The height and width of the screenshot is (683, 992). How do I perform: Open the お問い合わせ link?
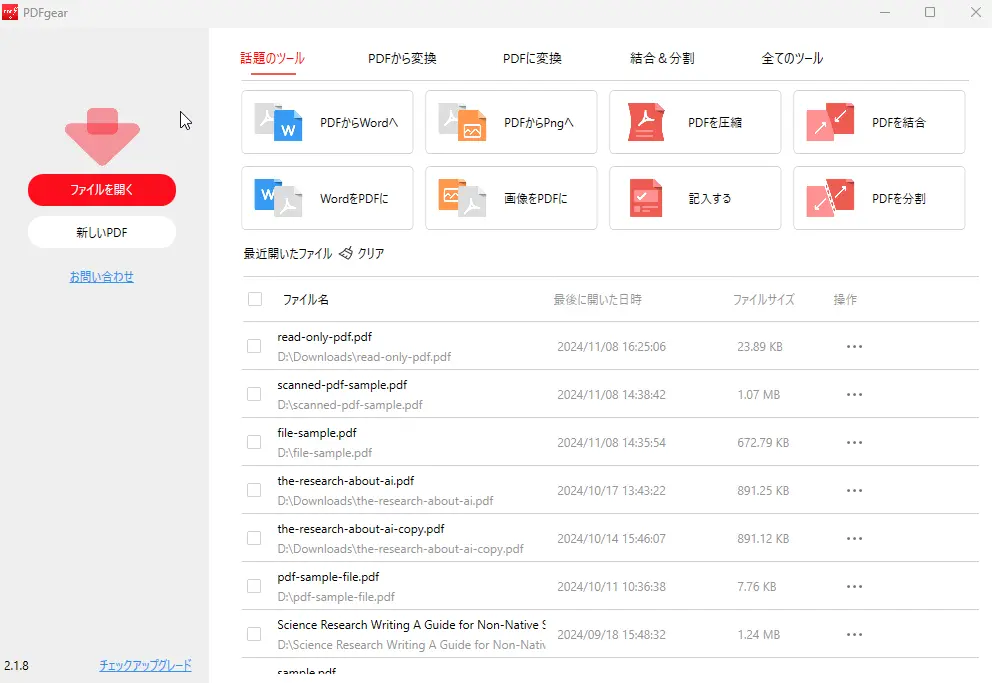pos(101,276)
